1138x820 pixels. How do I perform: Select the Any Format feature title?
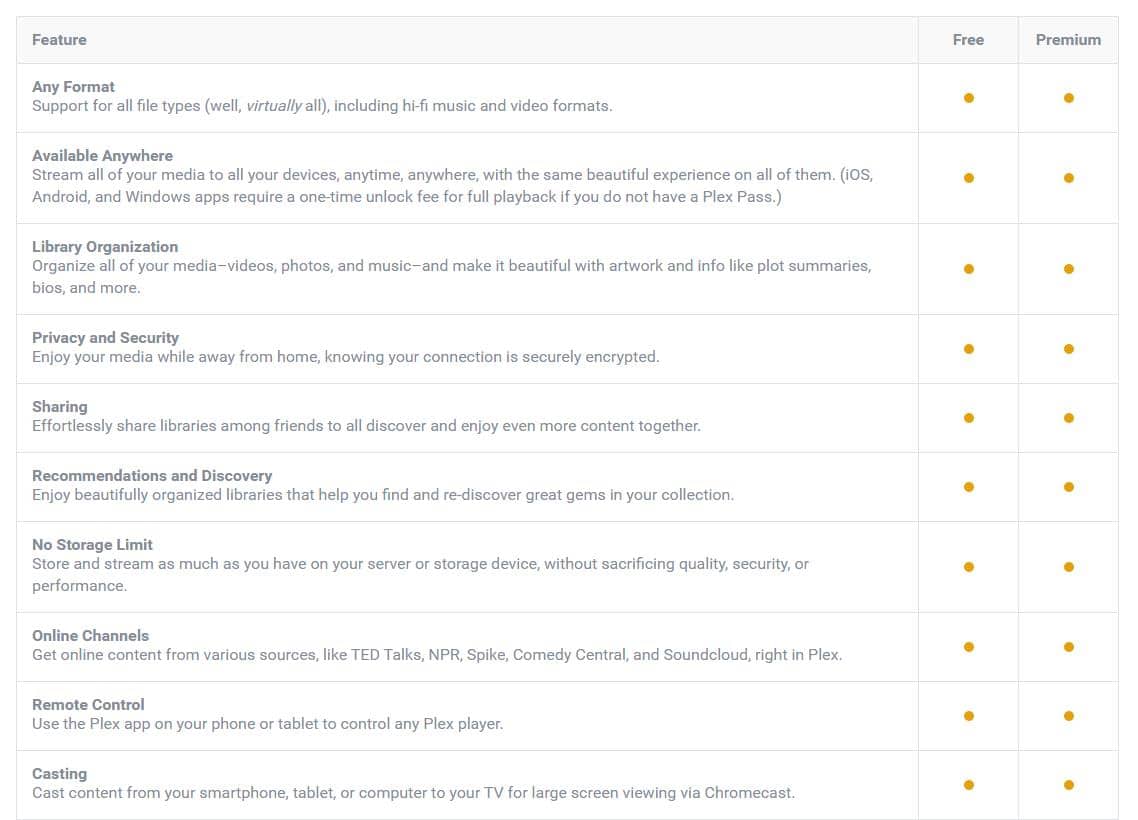[73, 86]
